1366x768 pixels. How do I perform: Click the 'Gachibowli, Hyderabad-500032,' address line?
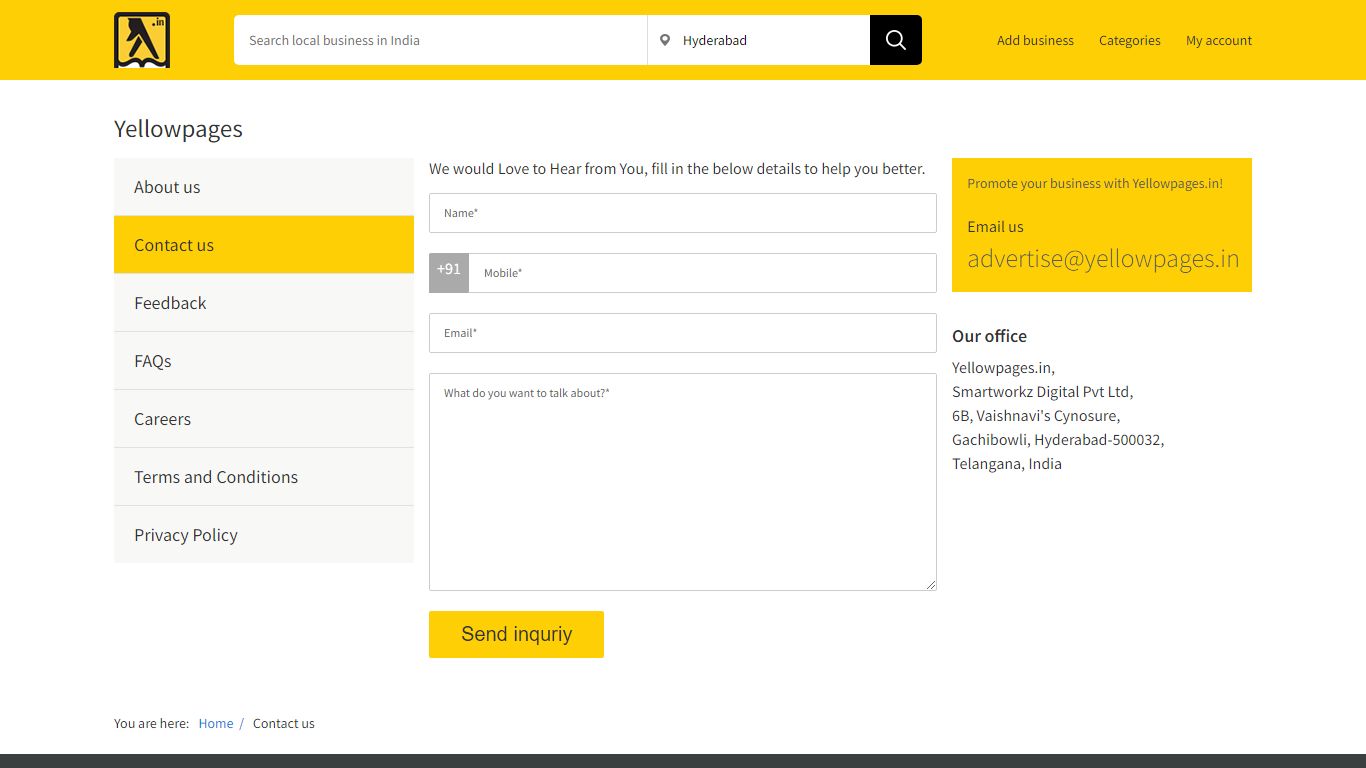(x=1058, y=440)
